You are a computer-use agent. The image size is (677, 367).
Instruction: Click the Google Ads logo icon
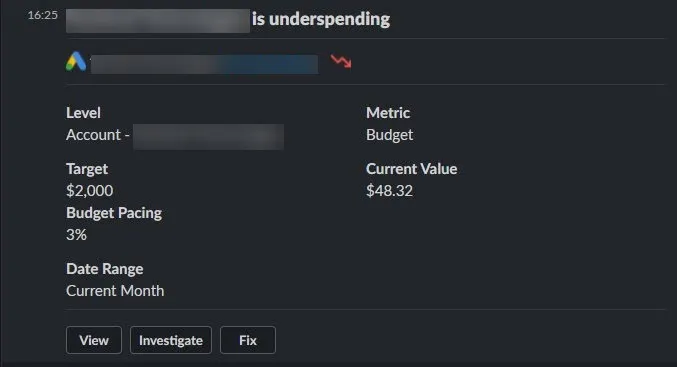click(76, 61)
